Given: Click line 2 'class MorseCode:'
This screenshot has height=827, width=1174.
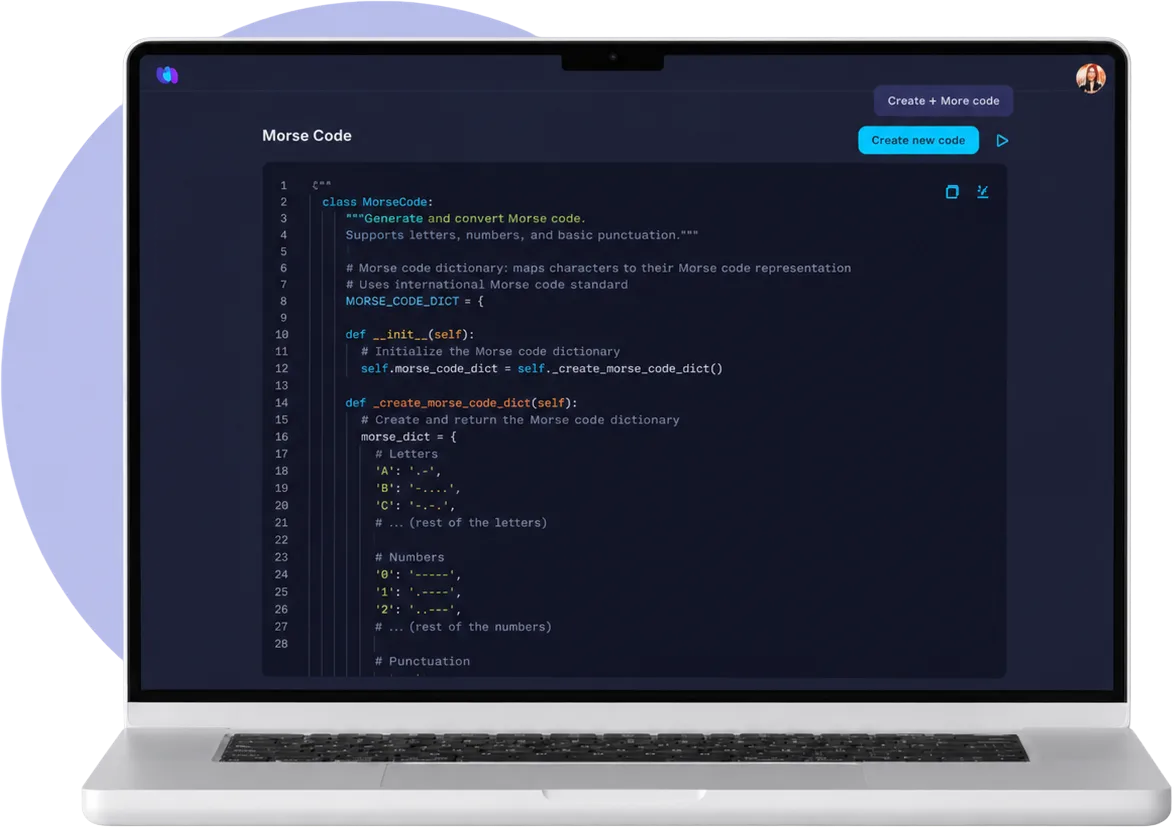Looking at the screenshot, I should 377,202.
